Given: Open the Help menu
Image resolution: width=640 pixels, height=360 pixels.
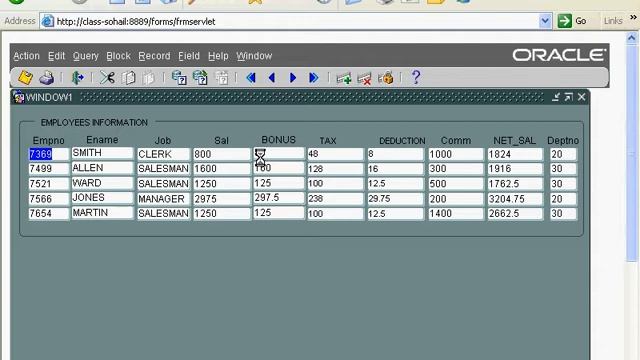Looking at the screenshot, I should coord(218,56).
